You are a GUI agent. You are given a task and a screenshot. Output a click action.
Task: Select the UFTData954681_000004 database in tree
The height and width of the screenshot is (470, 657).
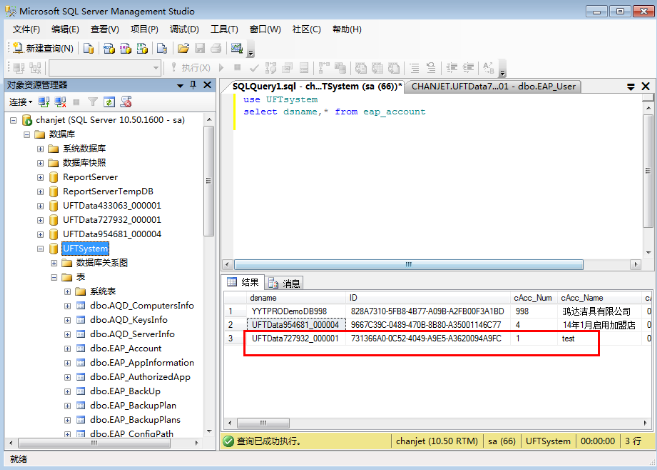[x=112, y=234]
